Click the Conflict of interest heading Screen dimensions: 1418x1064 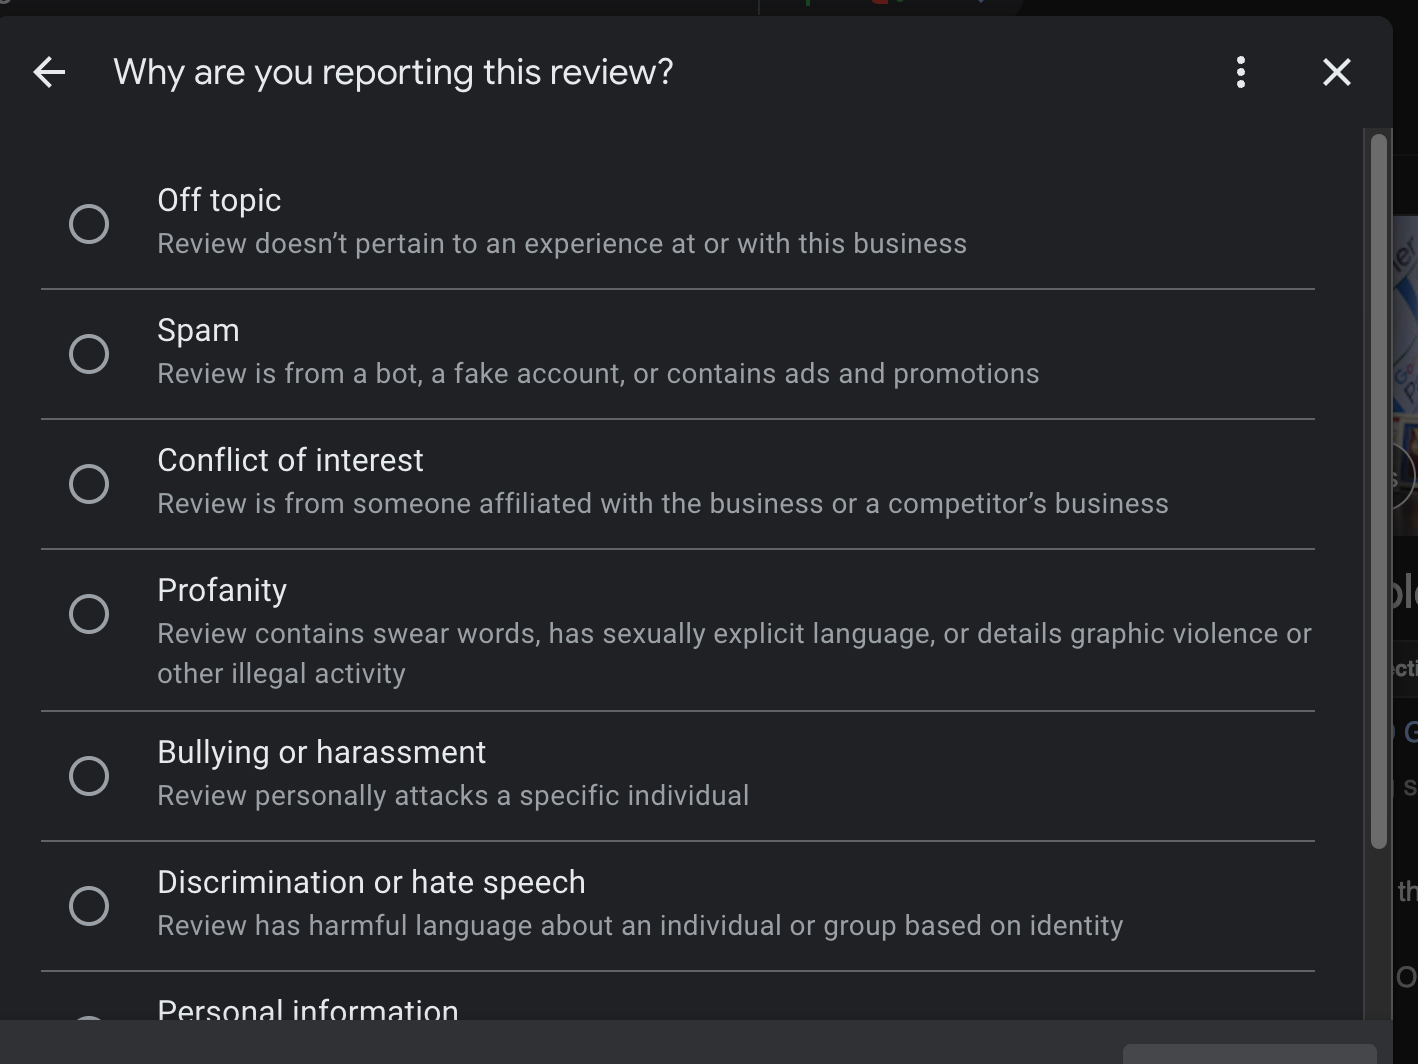point(290,460)
